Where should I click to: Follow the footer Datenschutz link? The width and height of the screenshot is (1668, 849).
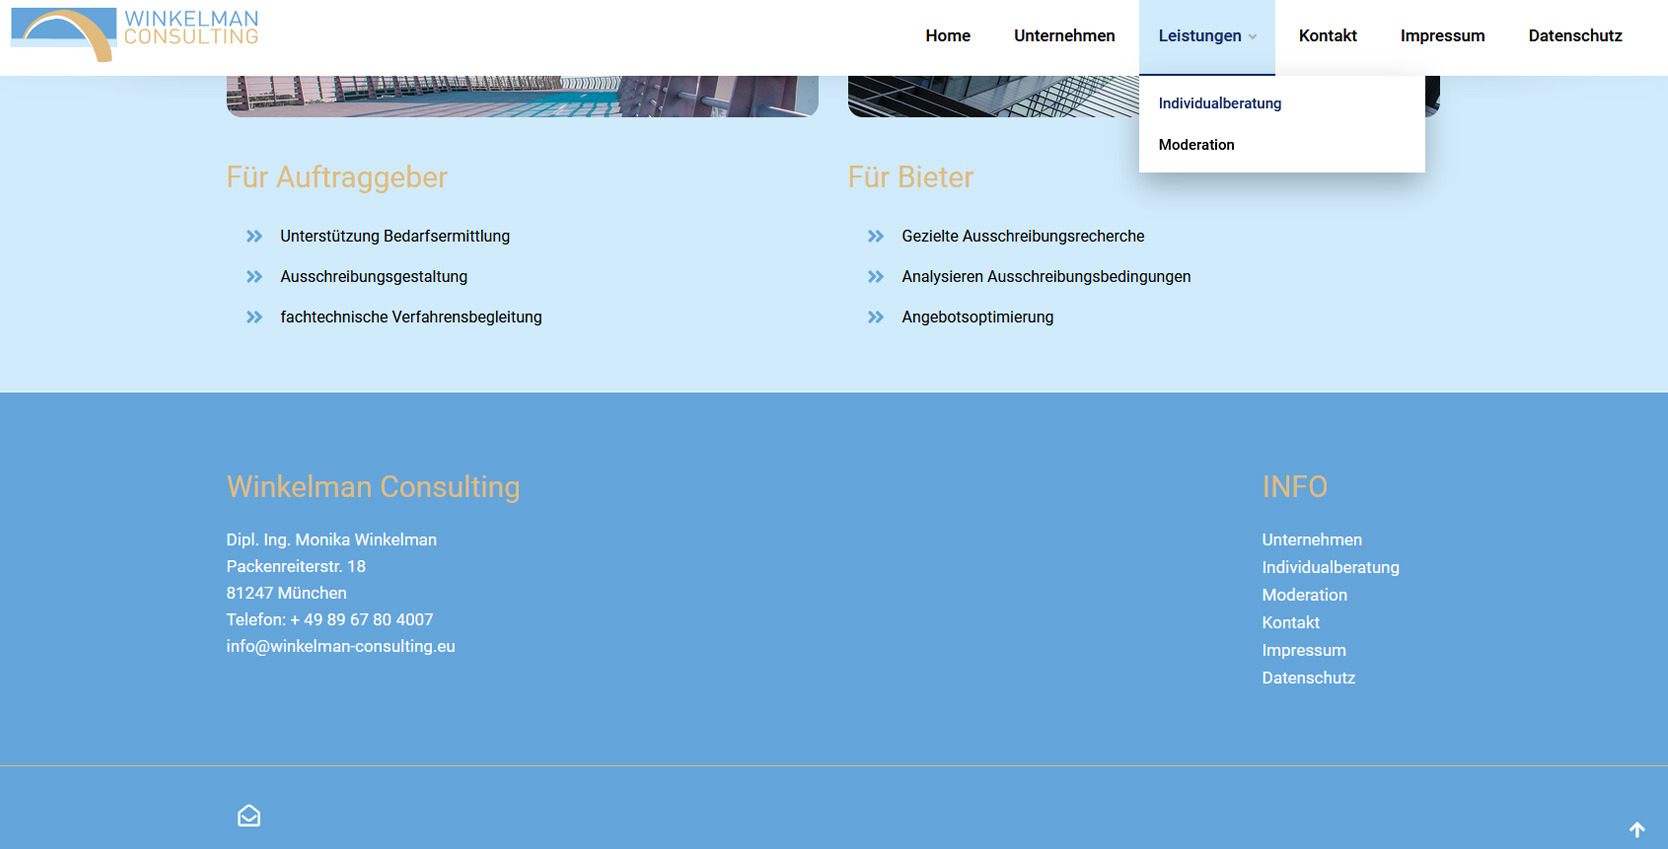[1308, 678]
